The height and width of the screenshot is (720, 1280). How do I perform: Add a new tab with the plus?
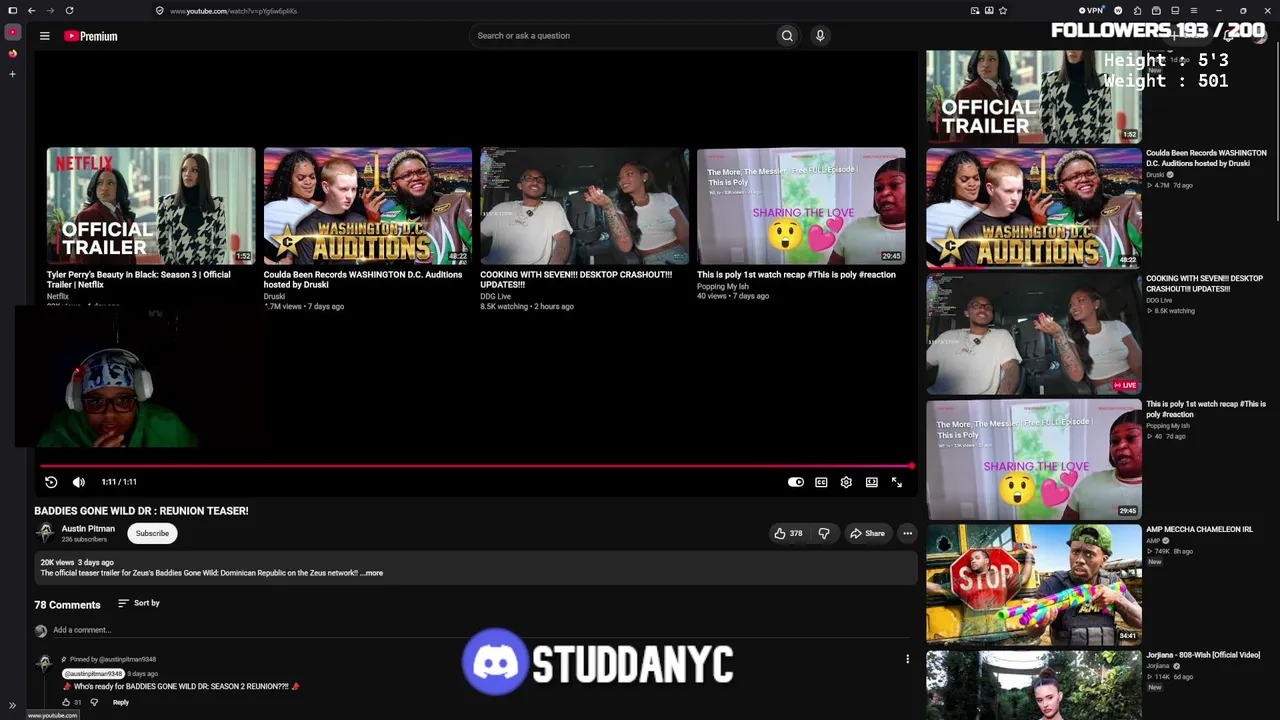pyautogui.click(x=13, y=74)
